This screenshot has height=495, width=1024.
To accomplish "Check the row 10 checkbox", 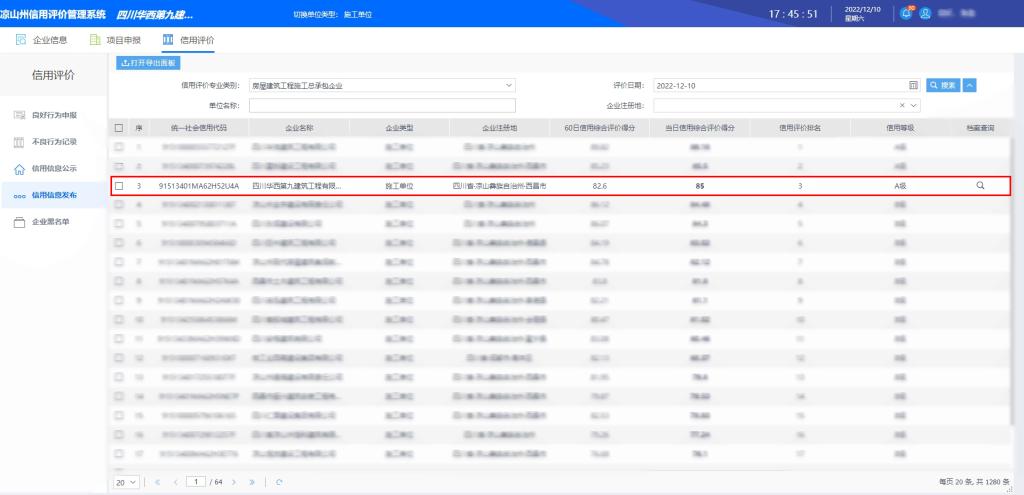I will [x=119, y=320].
